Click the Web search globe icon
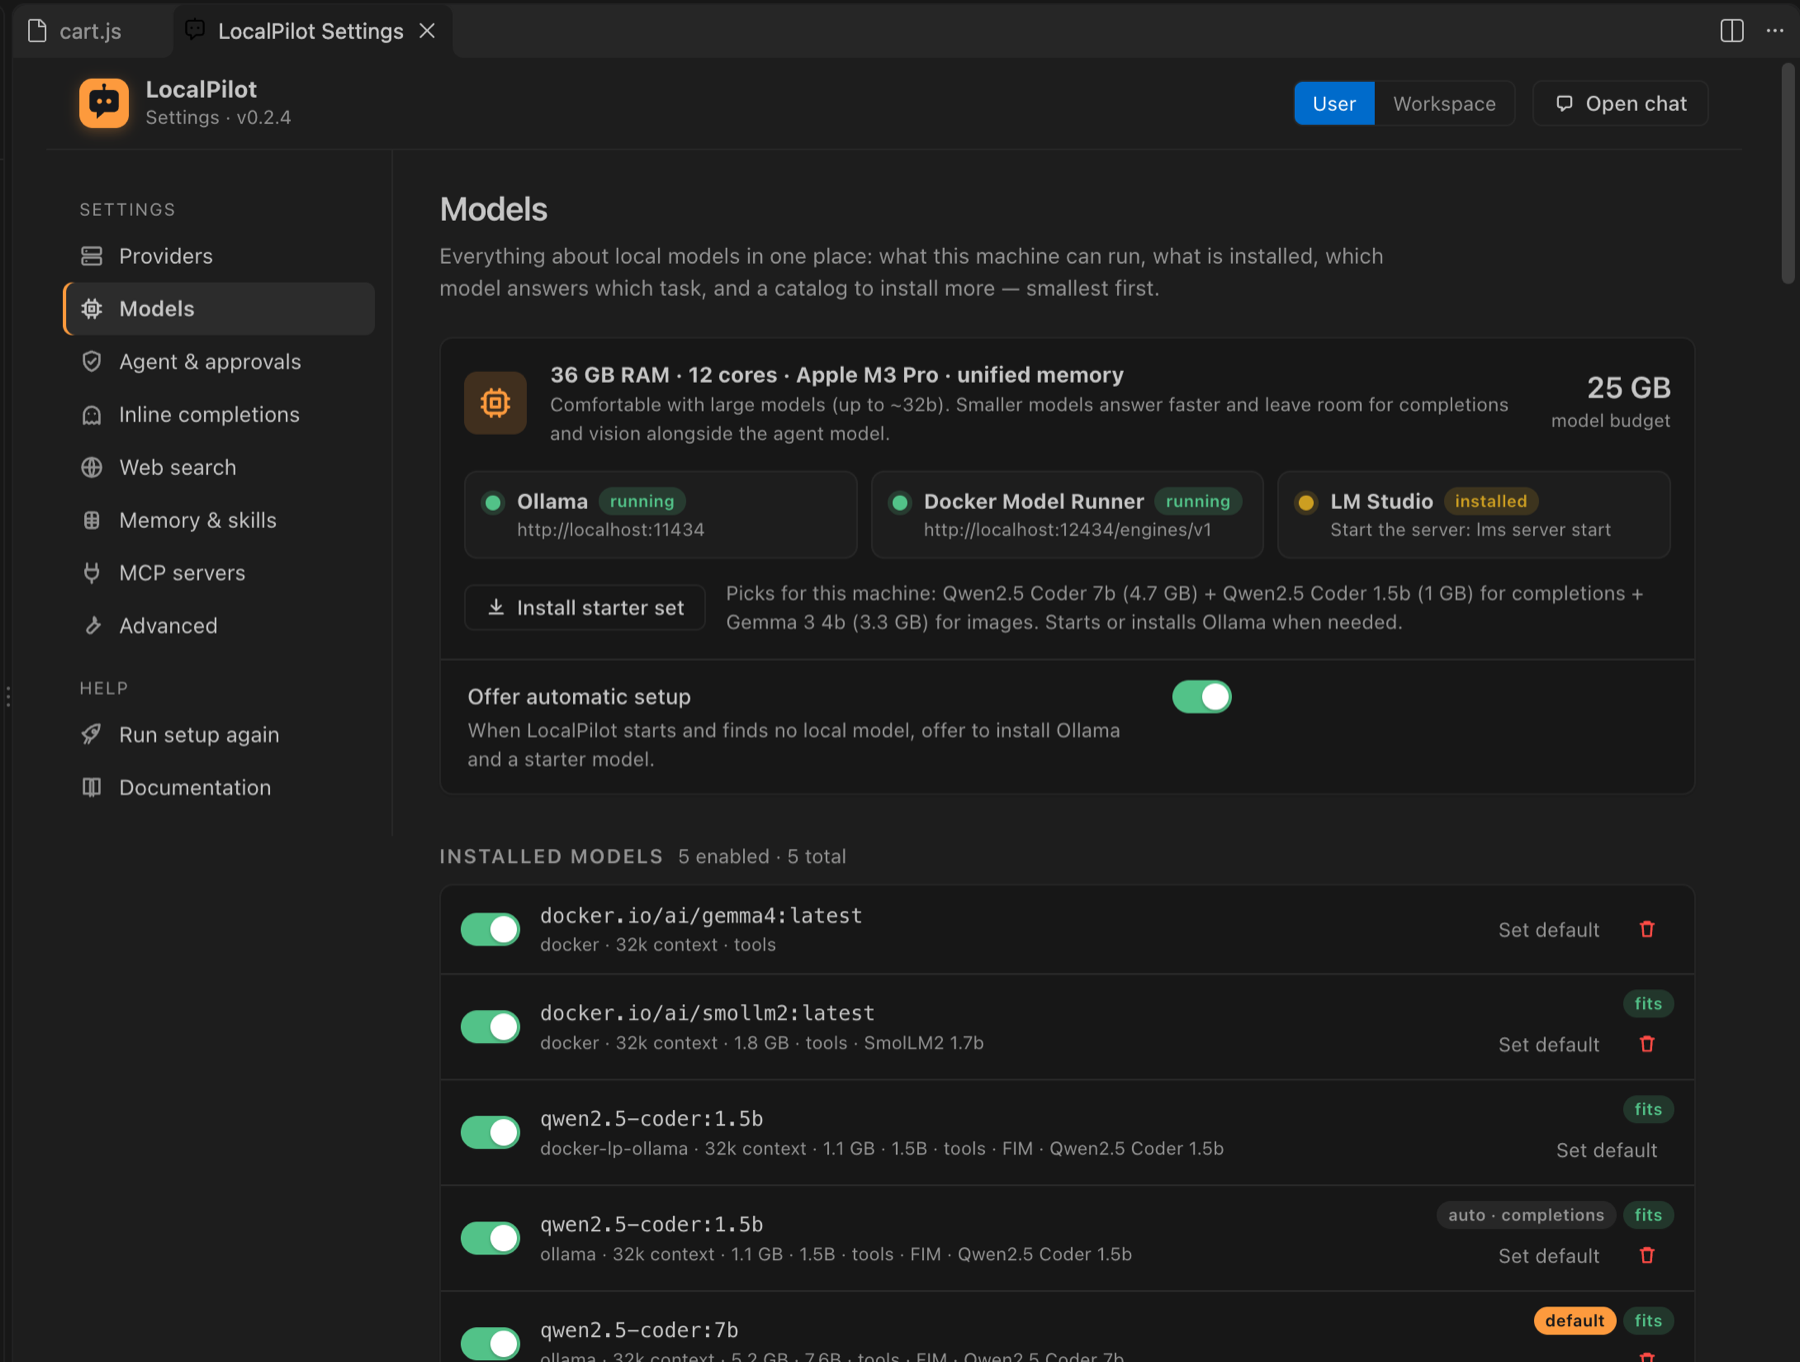 (92, 467)
